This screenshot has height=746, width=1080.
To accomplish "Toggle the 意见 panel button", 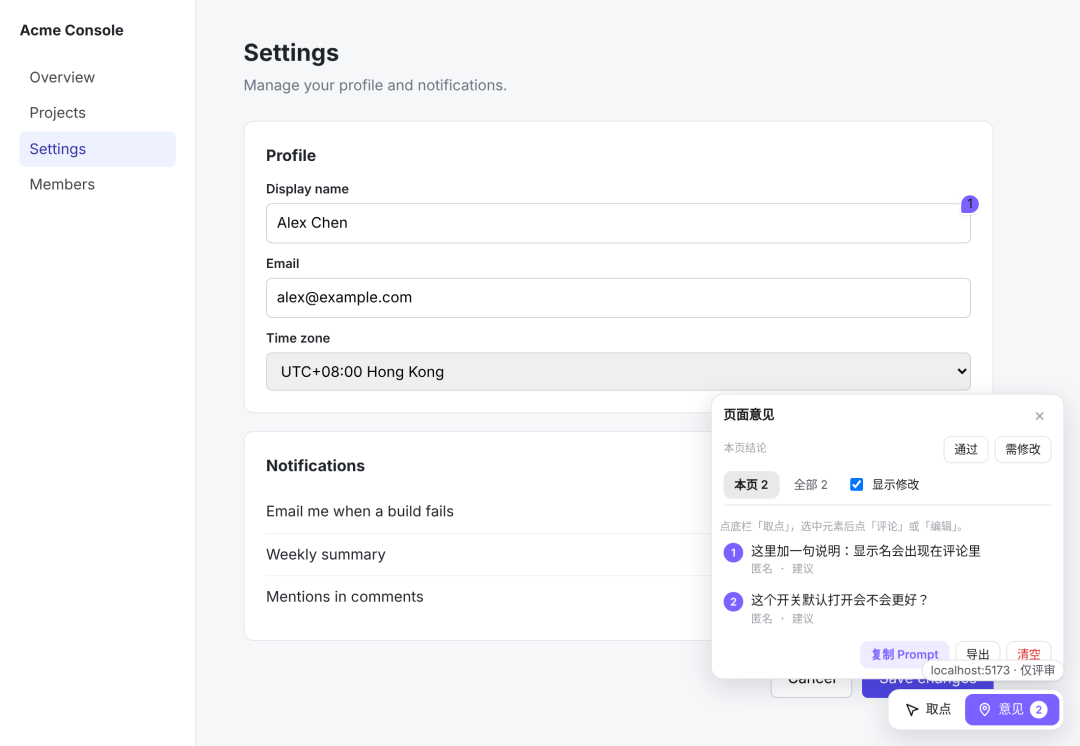I will tap(1012, 709).
